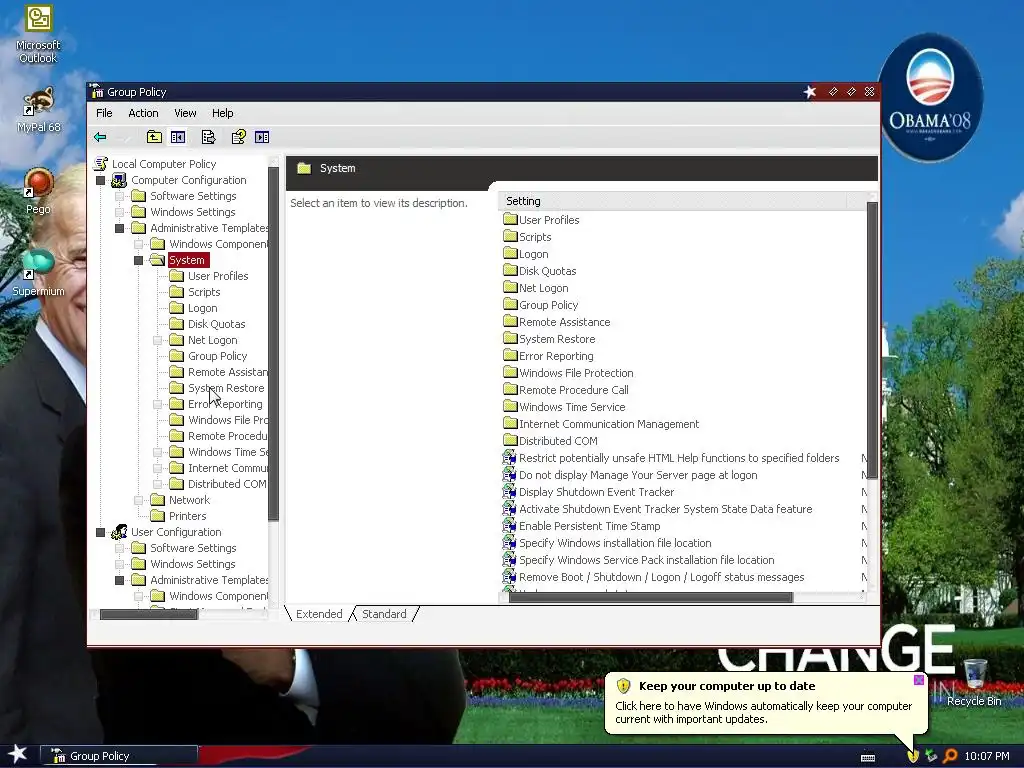The height and width of the screenshot is (768, 1024).
Task: Click the taskbar clock showing 10:07 PM
Action: pos(987,756)
